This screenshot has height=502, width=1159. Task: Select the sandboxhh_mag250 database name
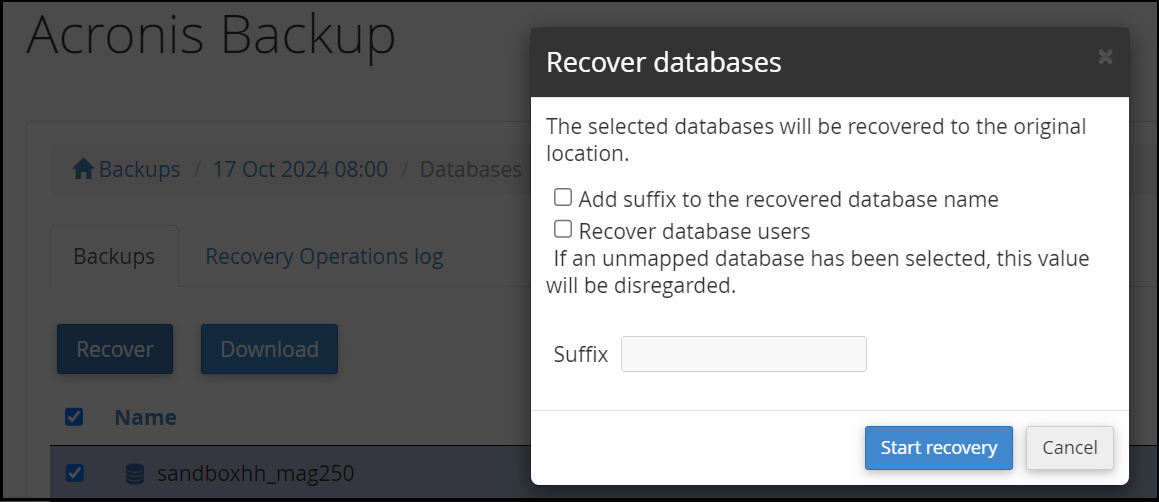tap(256, 473)
